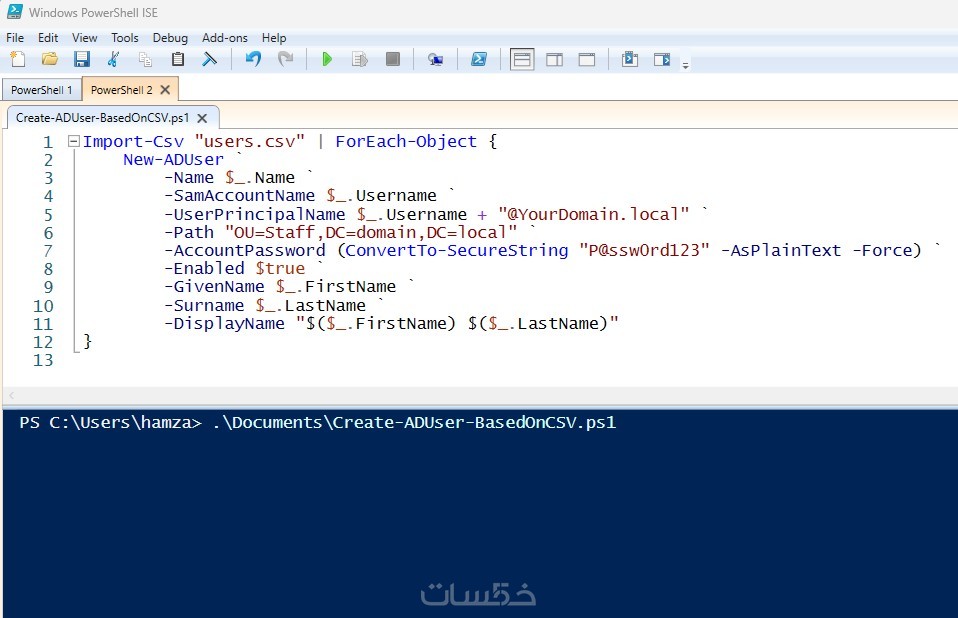The height and width of the screenshot is (618, 958).
Task: Select the Create-ADUser-BasedOnCSV.ps1 script tab
Action: [x=102, y=118]
